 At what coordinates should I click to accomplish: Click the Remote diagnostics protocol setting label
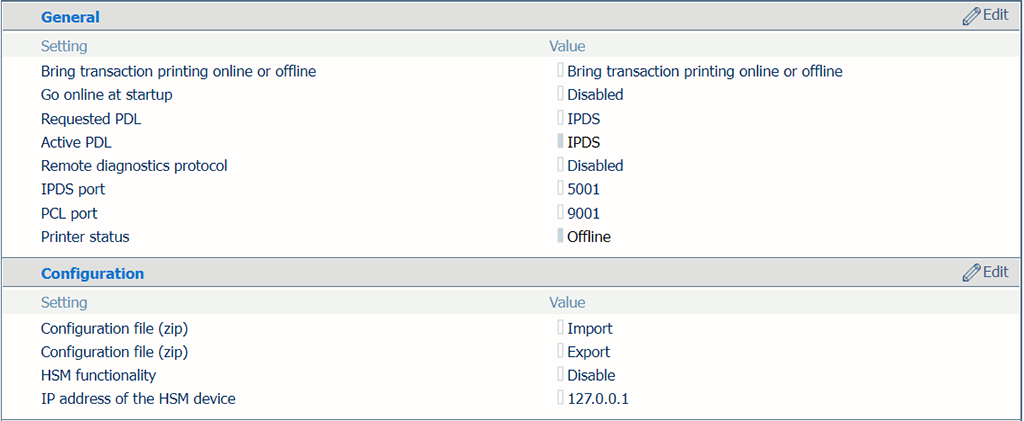134,166
